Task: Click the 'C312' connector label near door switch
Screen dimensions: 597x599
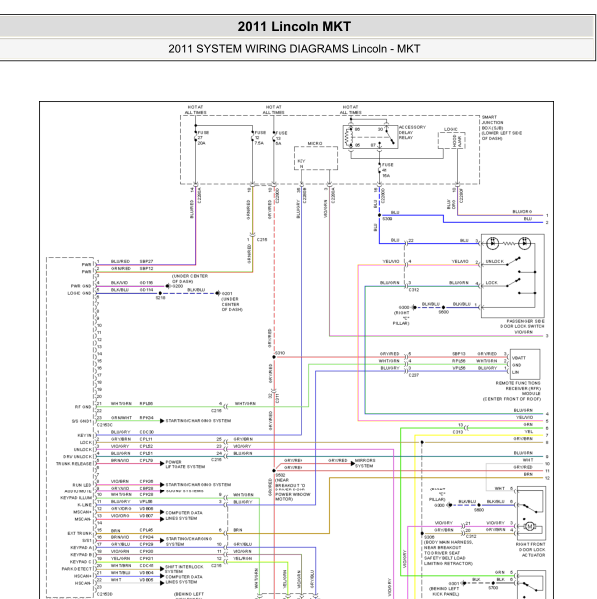Action: click(414, 290)
